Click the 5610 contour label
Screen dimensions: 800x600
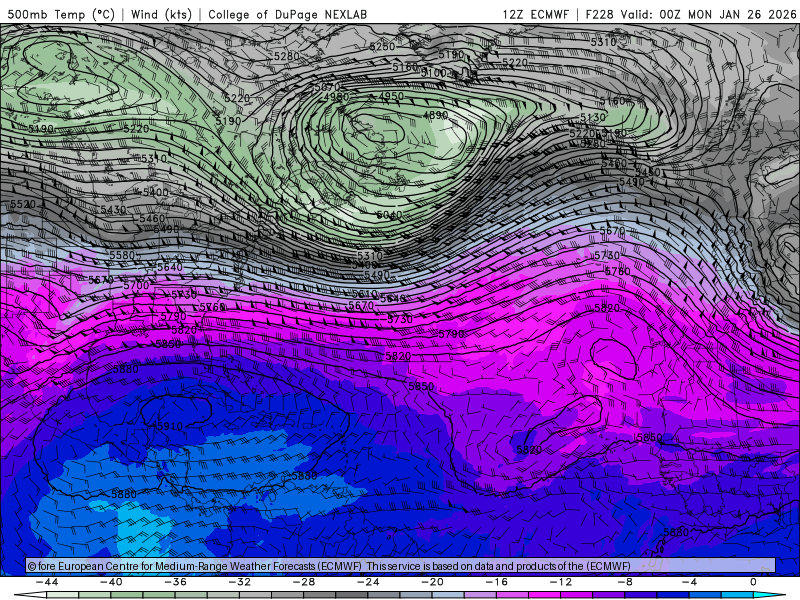coord(365,294)
